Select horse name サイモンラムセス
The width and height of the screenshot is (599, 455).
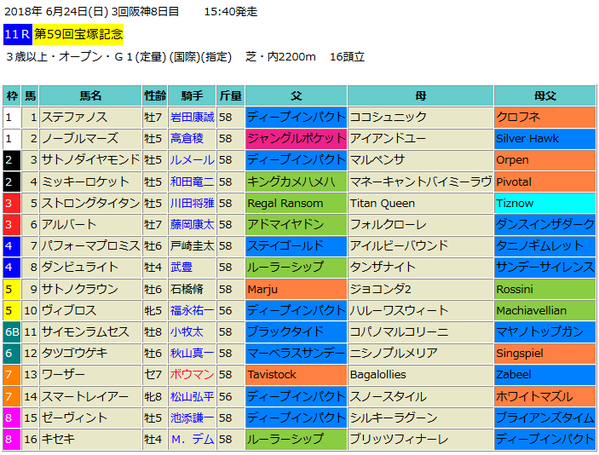85,332
